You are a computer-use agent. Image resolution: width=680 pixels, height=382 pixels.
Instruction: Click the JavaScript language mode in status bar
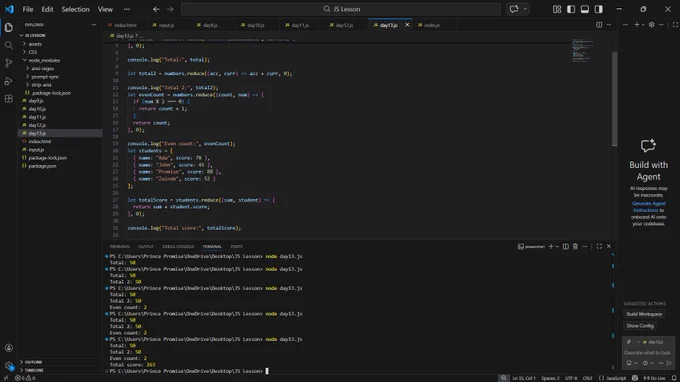click(x=616, y=378)
